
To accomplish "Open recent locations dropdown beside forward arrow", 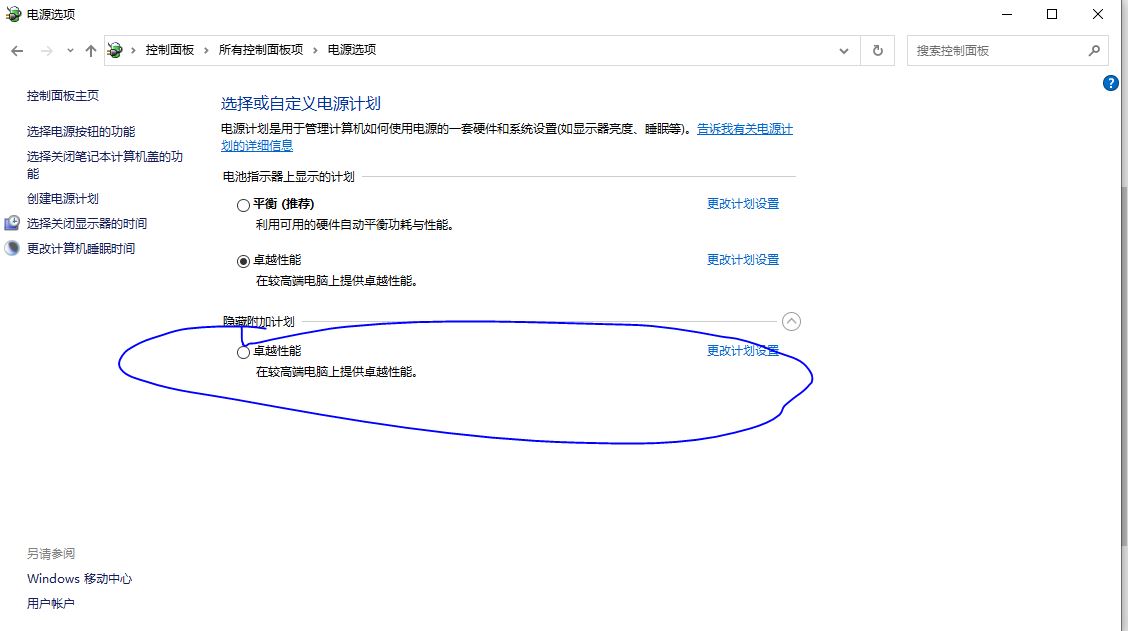I will [x=69, y=50].
